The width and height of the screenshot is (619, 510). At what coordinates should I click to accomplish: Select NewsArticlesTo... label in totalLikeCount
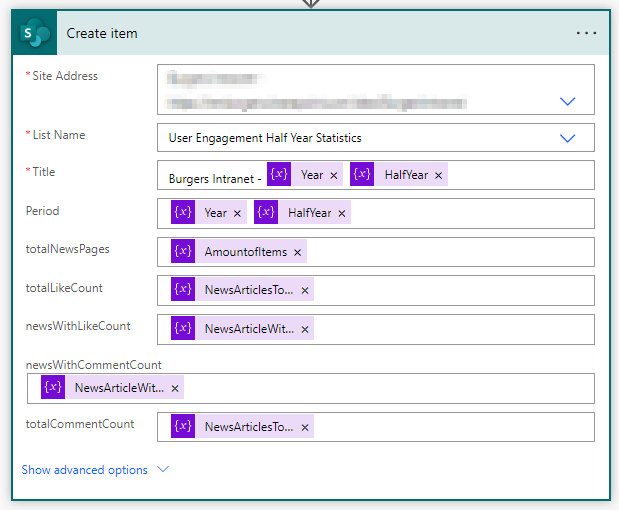249,290
